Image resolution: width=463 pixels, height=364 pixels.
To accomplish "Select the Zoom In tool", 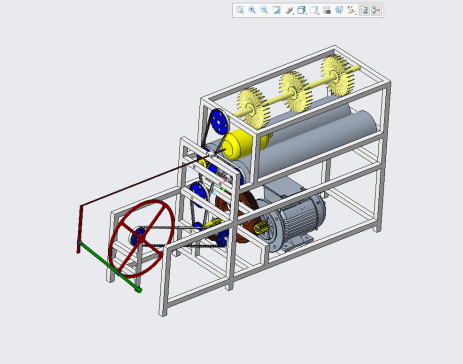I will click(x=252, y=10).
